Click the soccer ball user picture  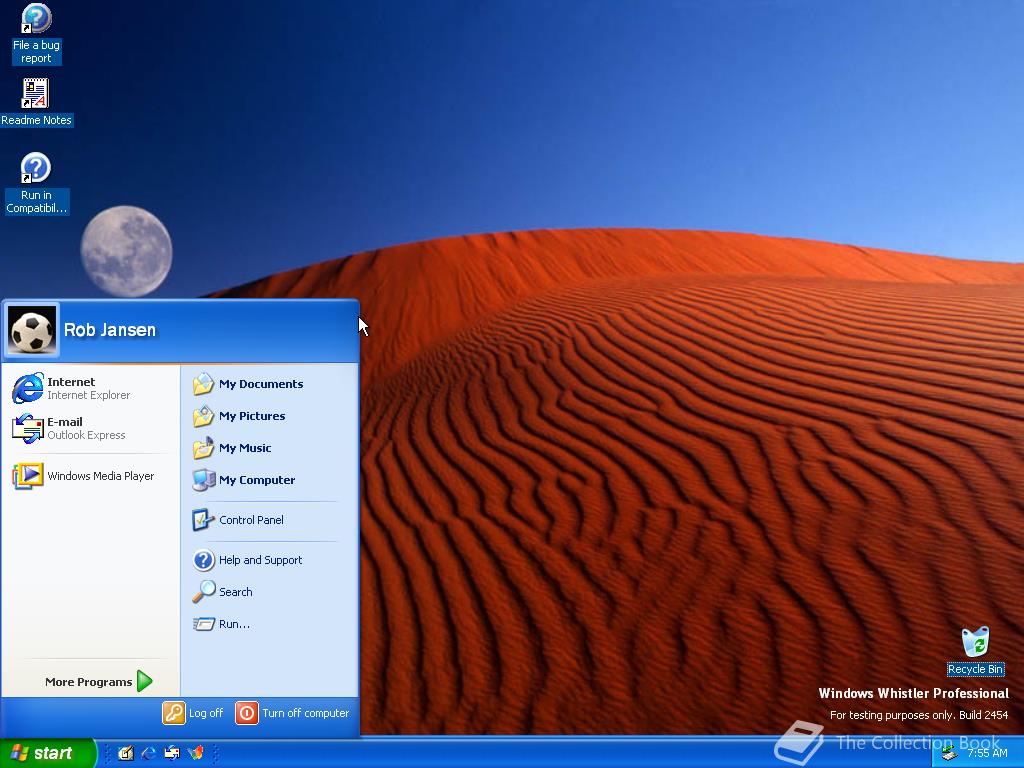point(31,330)
